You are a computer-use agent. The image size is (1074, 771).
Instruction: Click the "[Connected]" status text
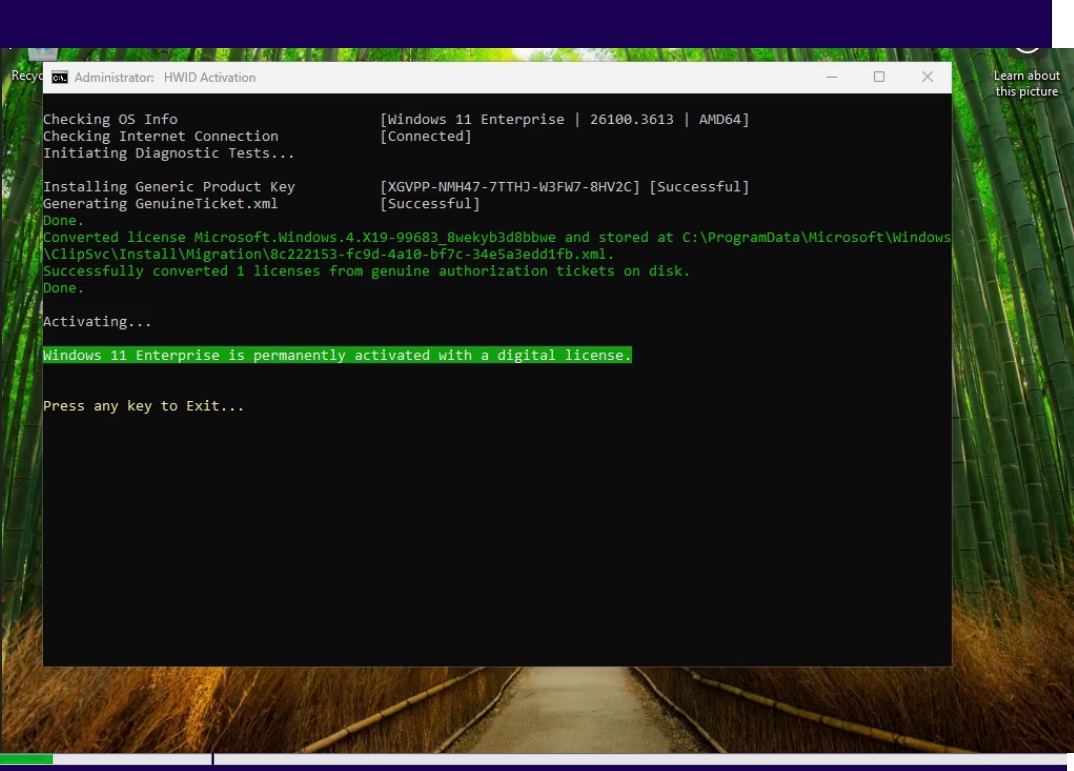tap(425, 136)
